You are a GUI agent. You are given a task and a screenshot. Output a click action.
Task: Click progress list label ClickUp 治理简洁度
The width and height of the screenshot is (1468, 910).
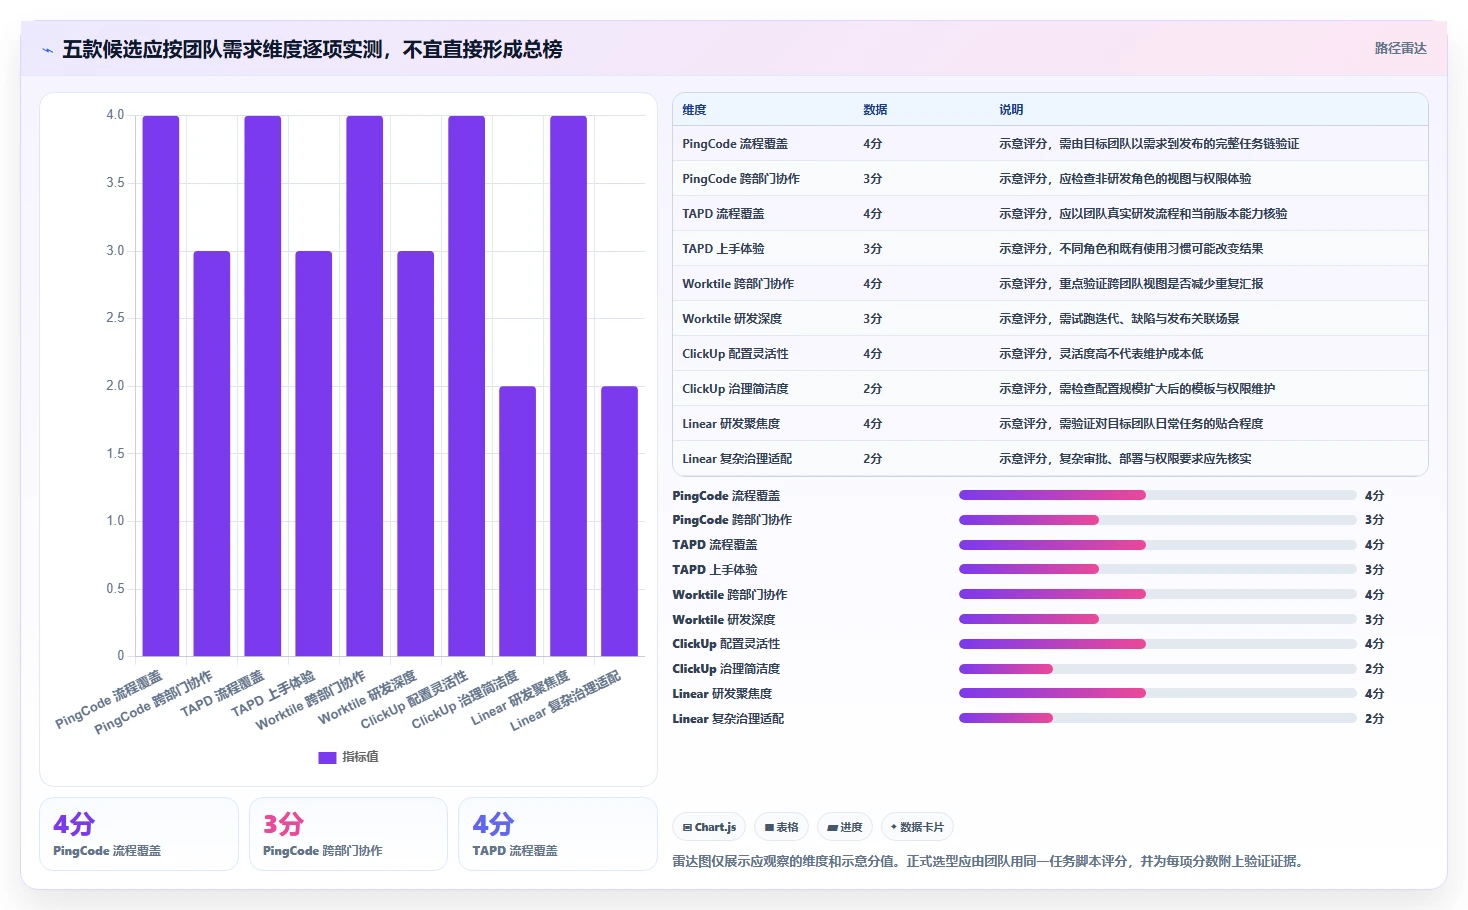click(726, 669)
